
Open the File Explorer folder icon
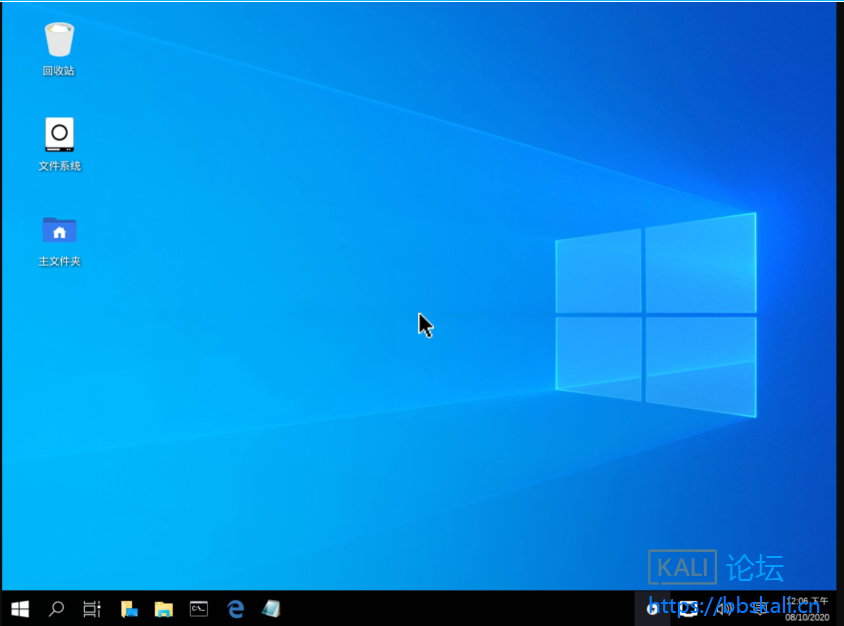(164, 608)
